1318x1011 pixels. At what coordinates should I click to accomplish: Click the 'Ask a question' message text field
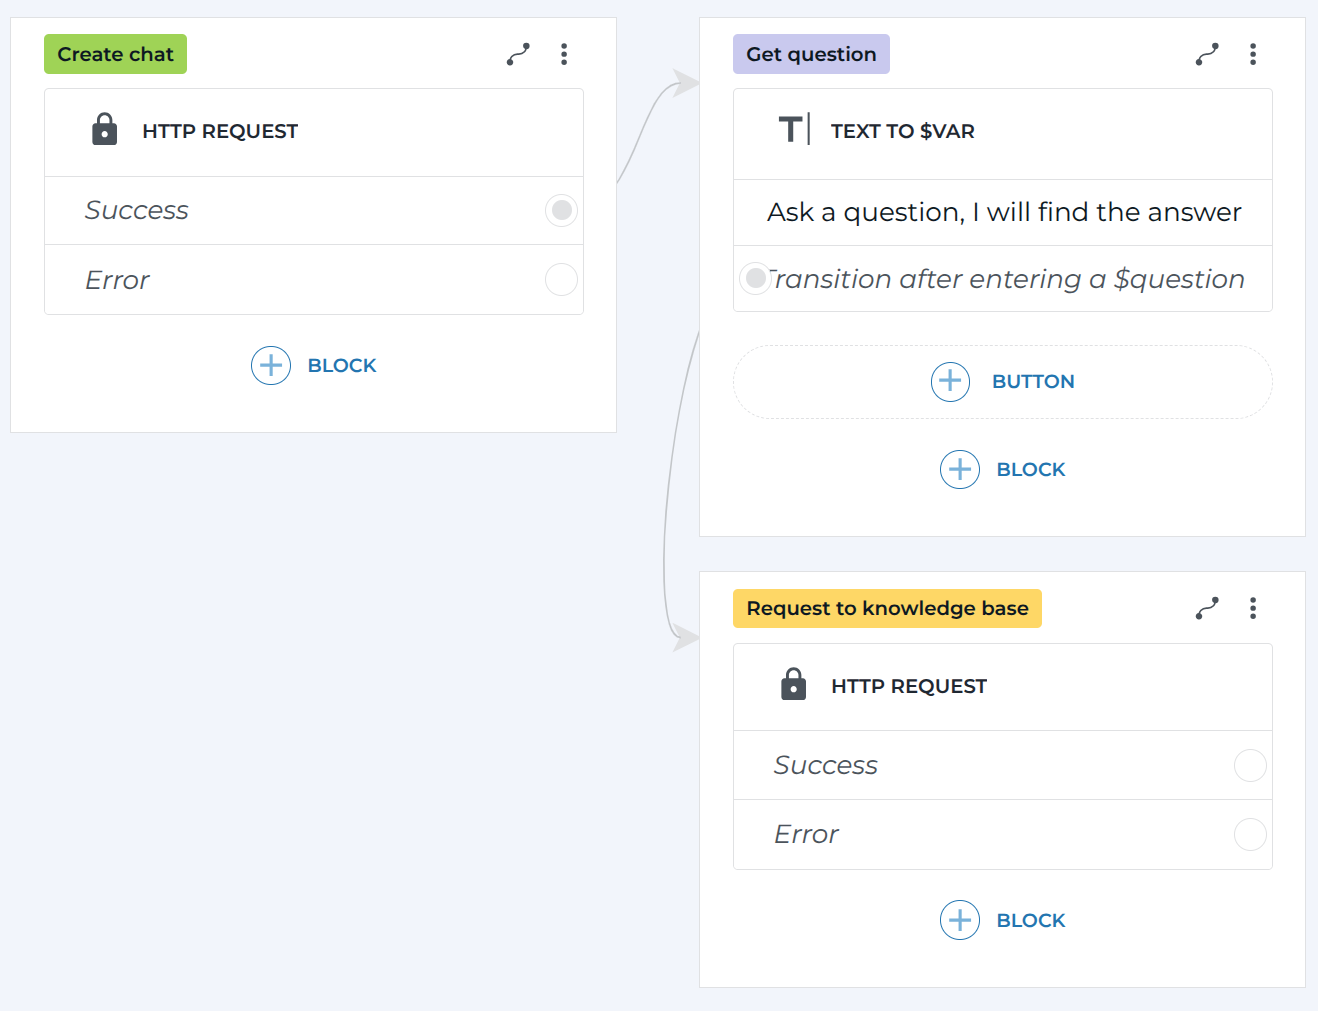click(1003, 212)
